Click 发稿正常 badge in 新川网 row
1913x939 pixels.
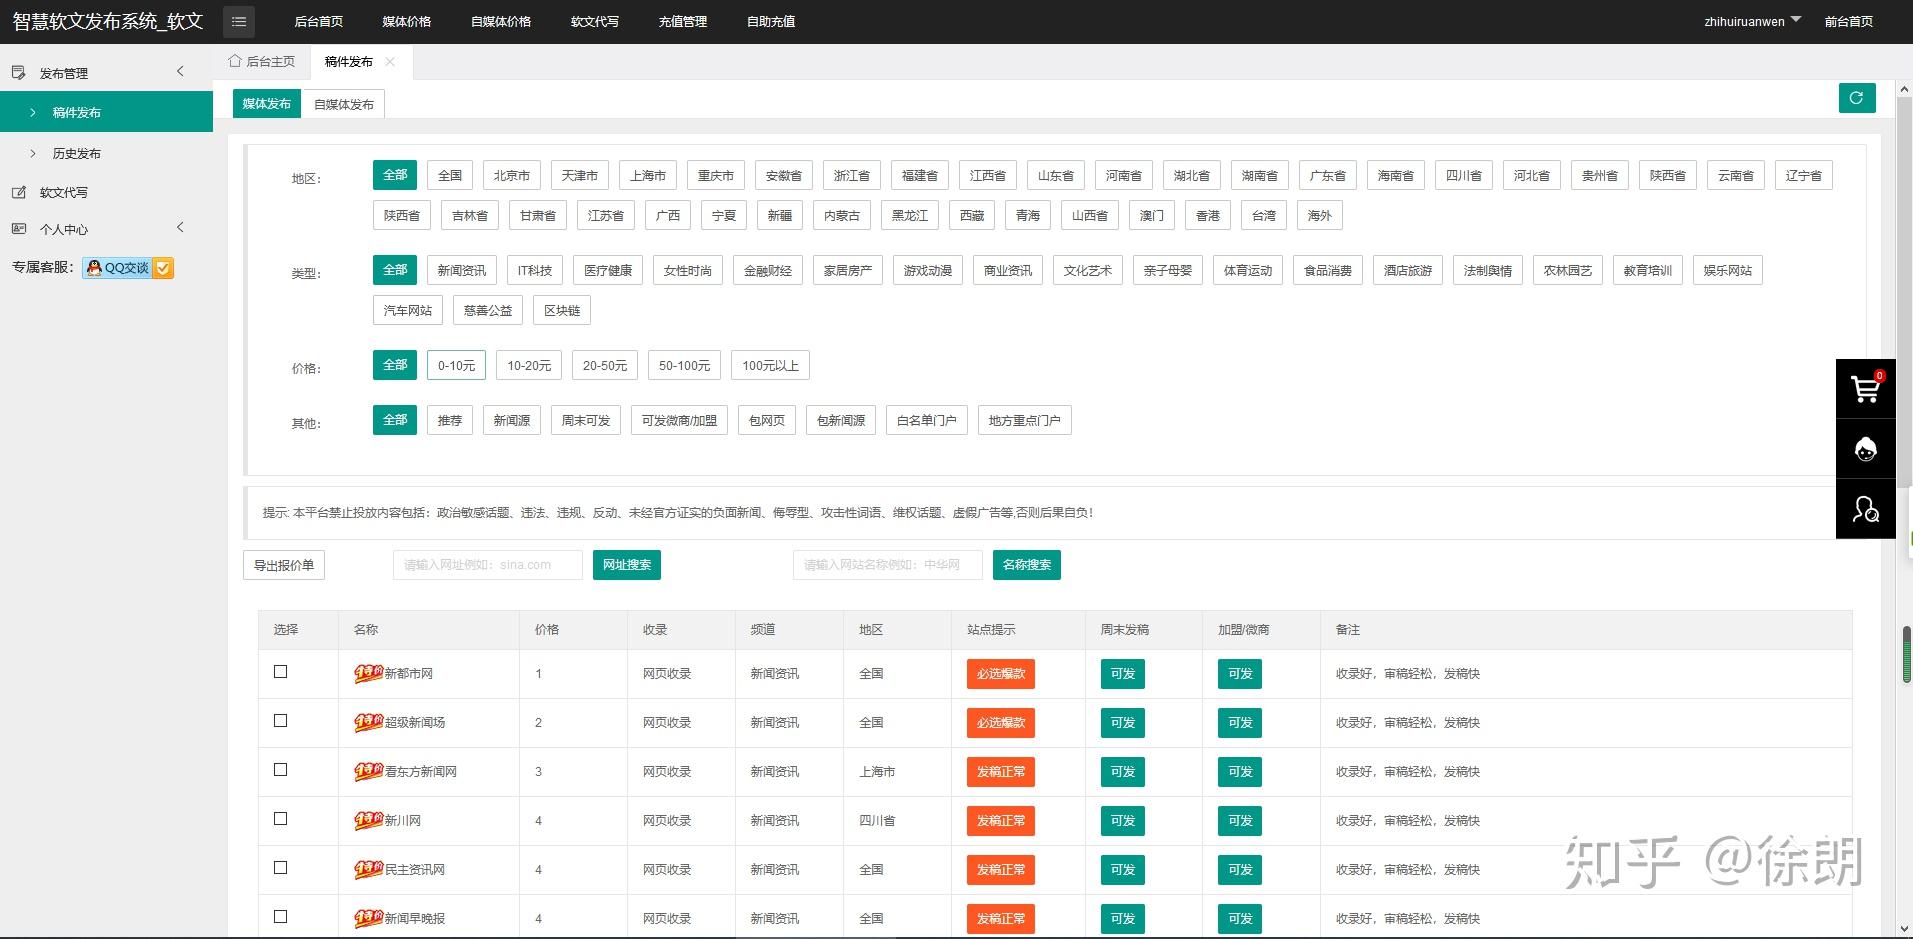1001,820
